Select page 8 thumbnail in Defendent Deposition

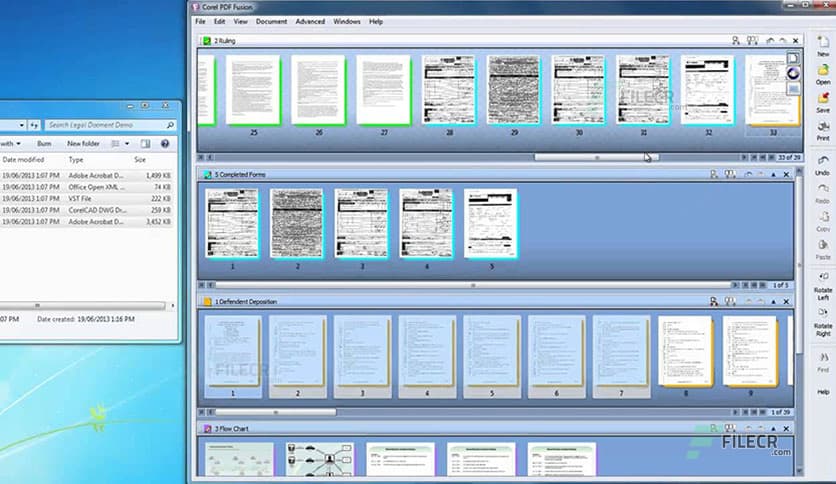pos(686,351)
